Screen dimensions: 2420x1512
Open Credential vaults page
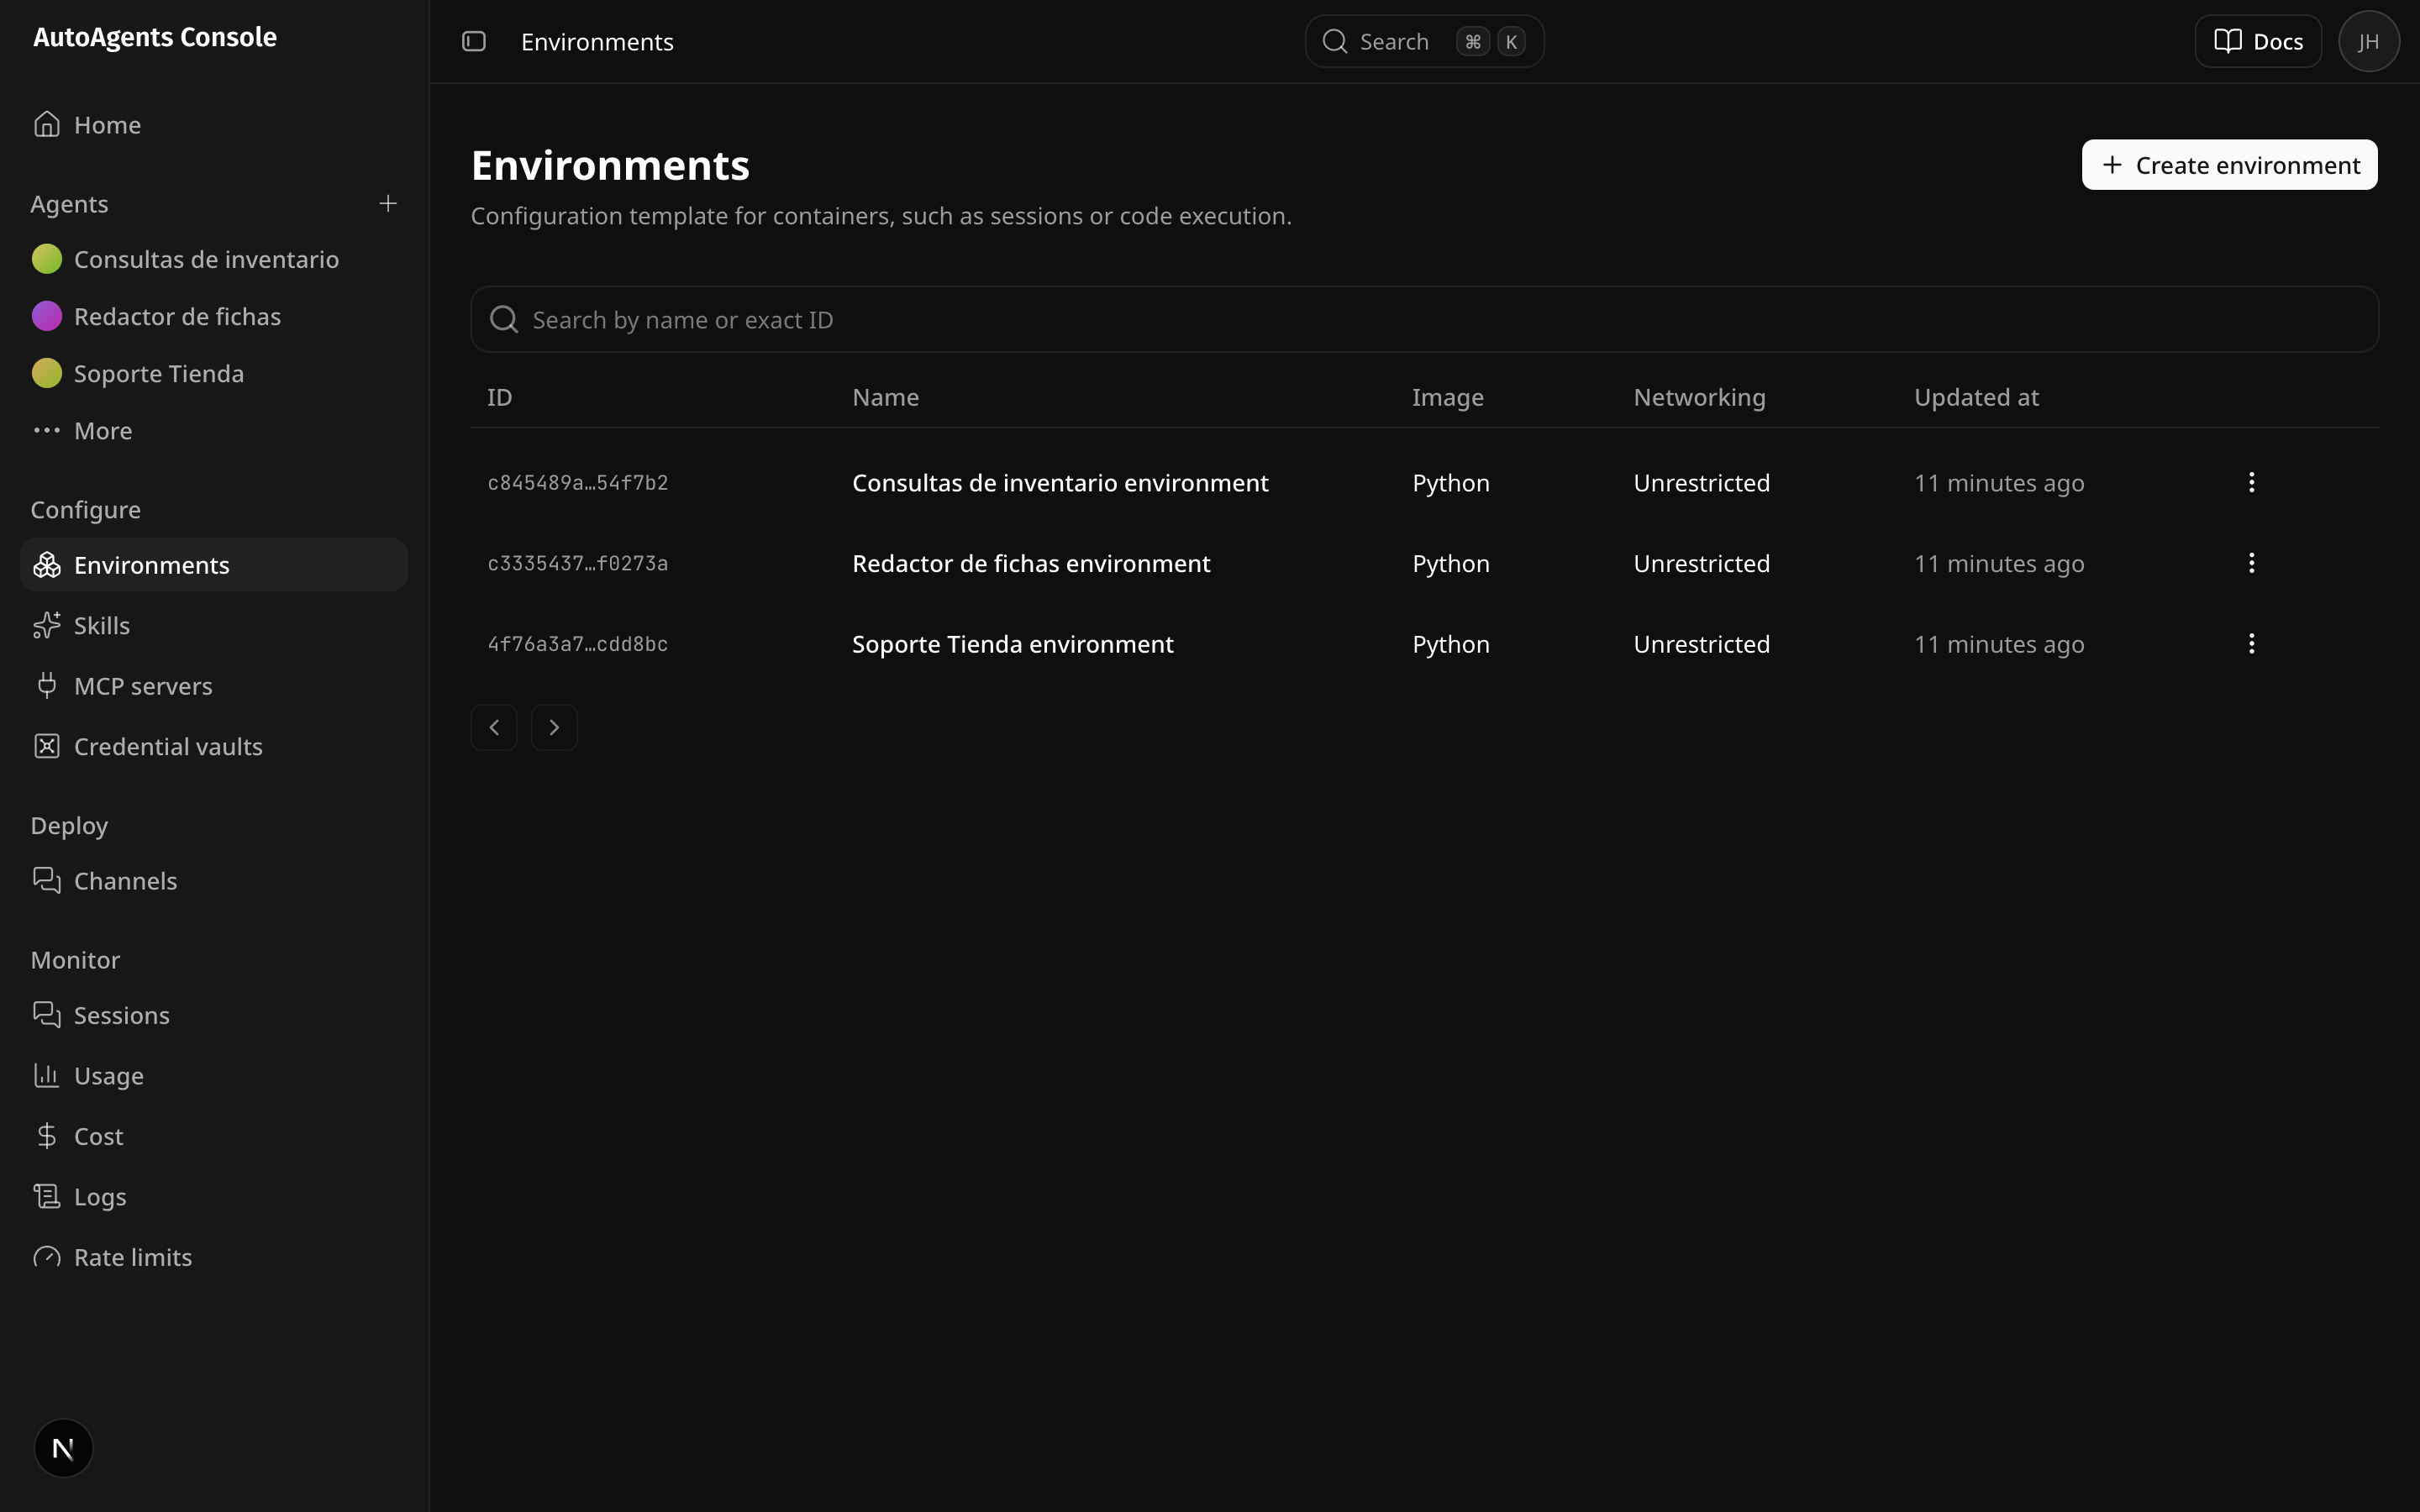(x=213, y=746)
